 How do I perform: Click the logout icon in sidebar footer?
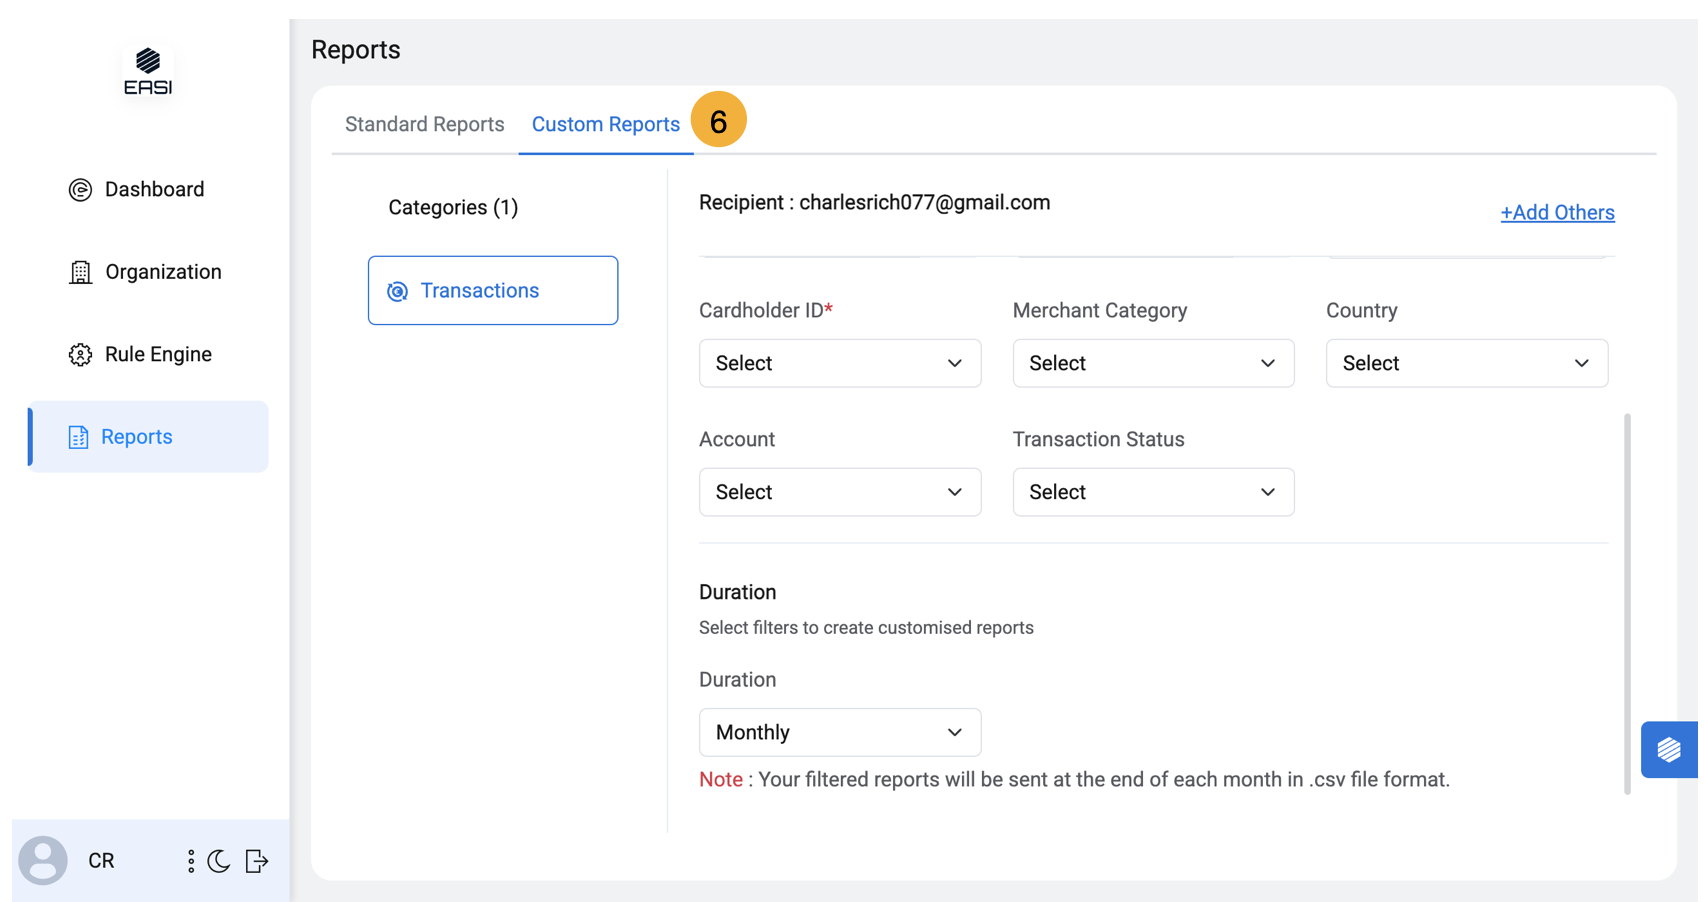[x=257, y=861]
